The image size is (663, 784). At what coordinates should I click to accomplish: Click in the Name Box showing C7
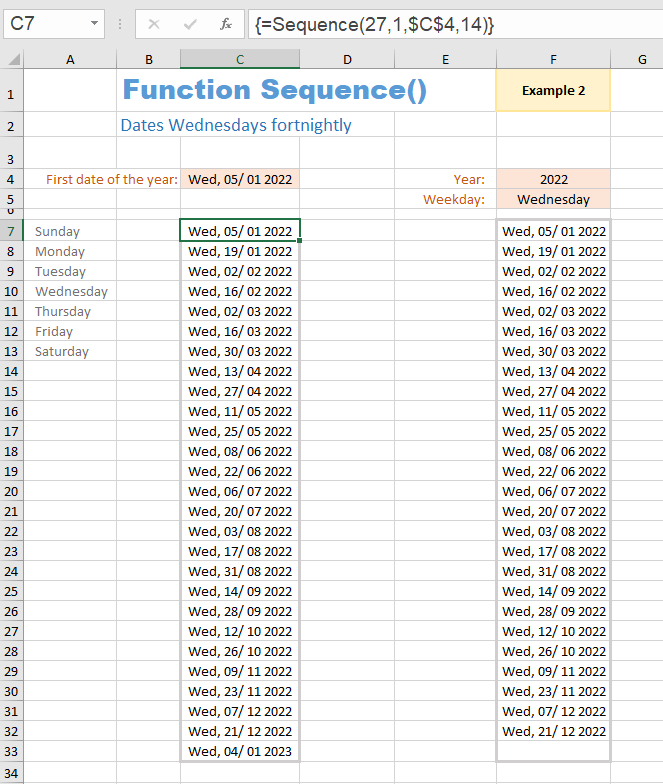pyautogui.click(x=46, y=24)
